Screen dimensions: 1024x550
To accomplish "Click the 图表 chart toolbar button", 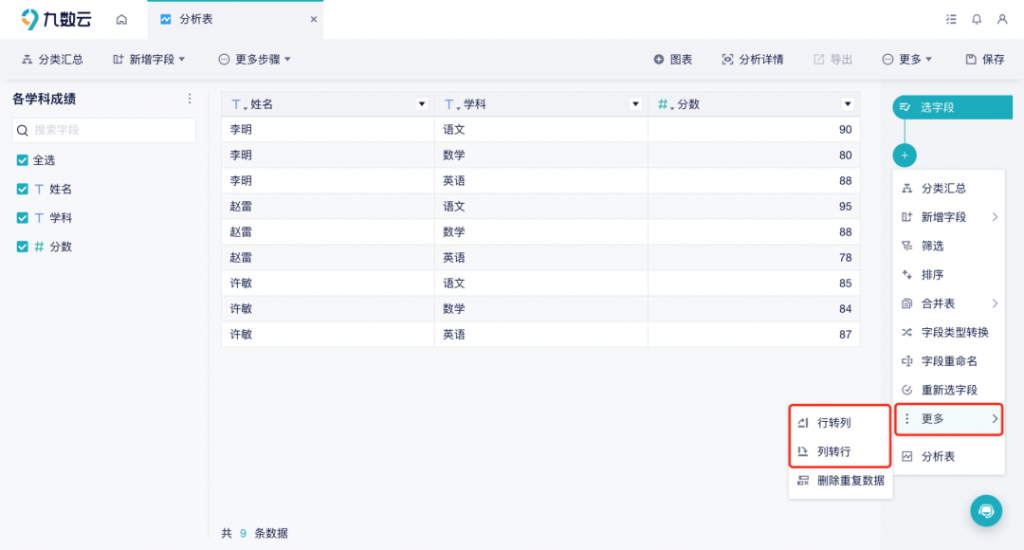I will [673, 60].
